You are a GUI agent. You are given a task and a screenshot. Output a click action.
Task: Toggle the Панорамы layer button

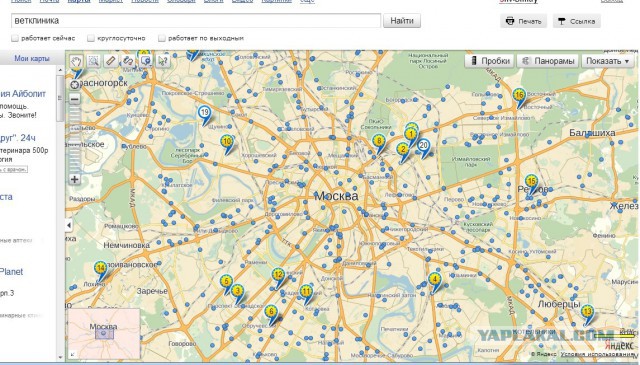(548, 61)
